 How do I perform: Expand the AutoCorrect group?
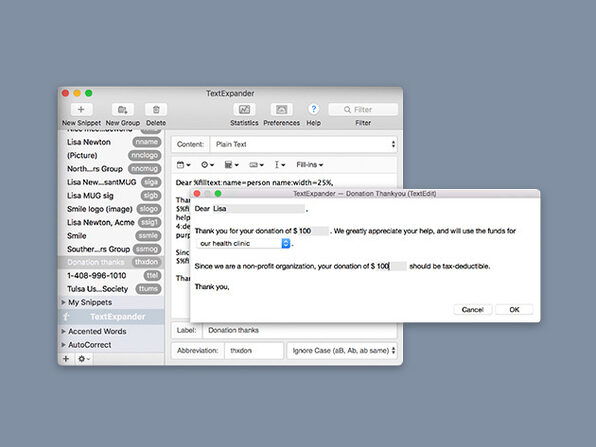point(63,345)
